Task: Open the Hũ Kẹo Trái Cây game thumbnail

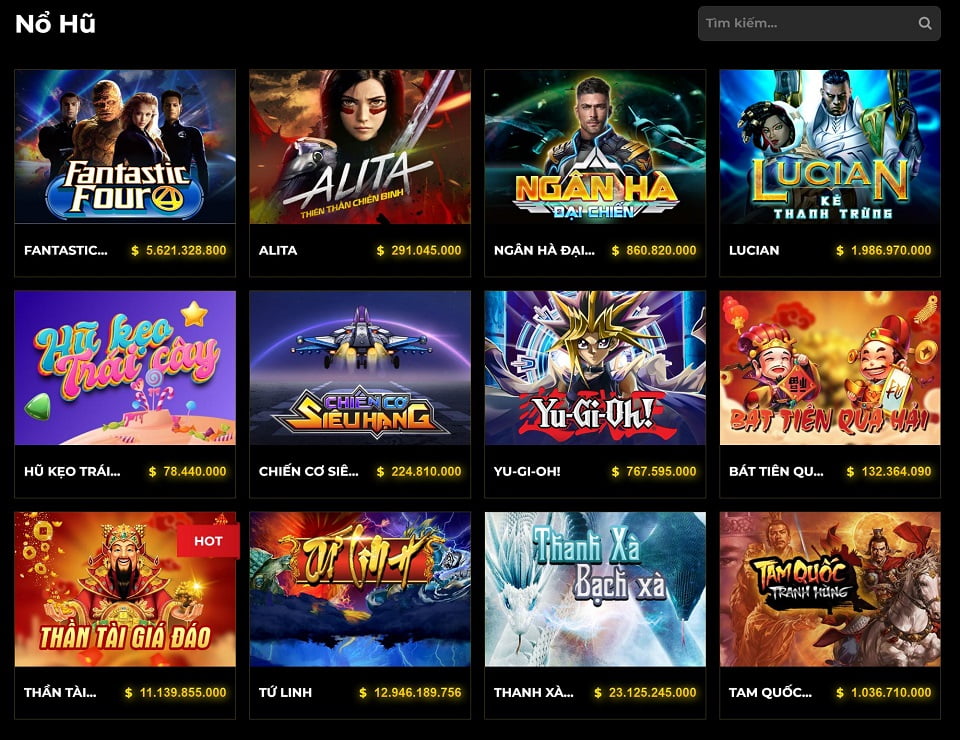Action: [125, 368]
